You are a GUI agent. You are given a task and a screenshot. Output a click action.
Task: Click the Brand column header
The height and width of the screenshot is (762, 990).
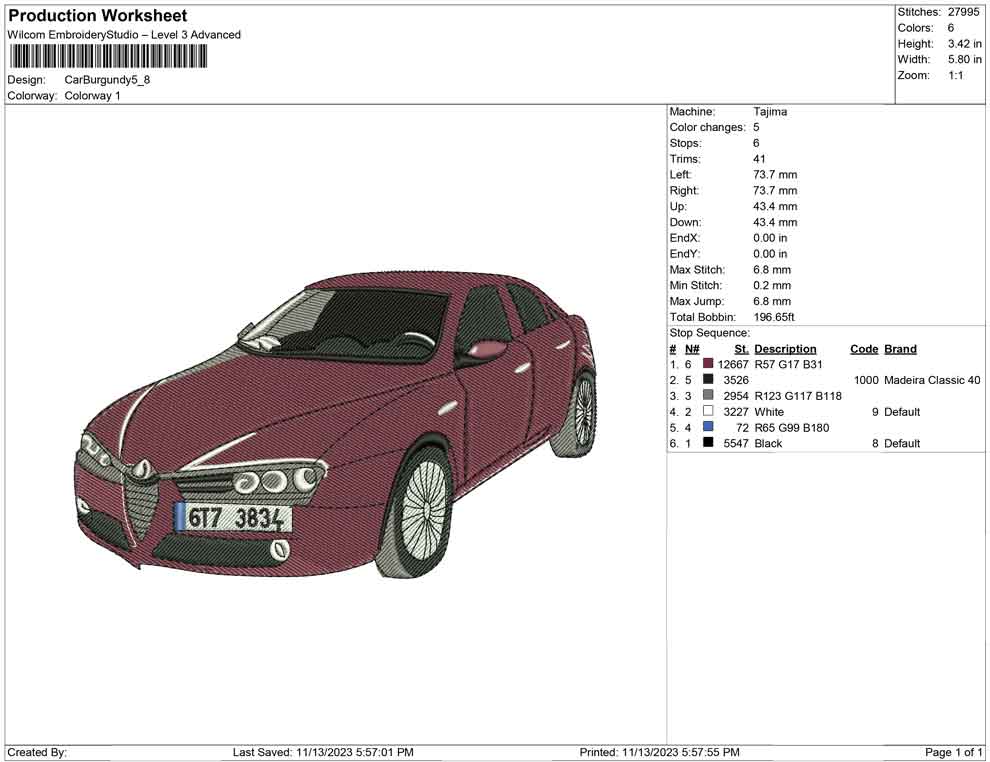(x=899, y=348)
